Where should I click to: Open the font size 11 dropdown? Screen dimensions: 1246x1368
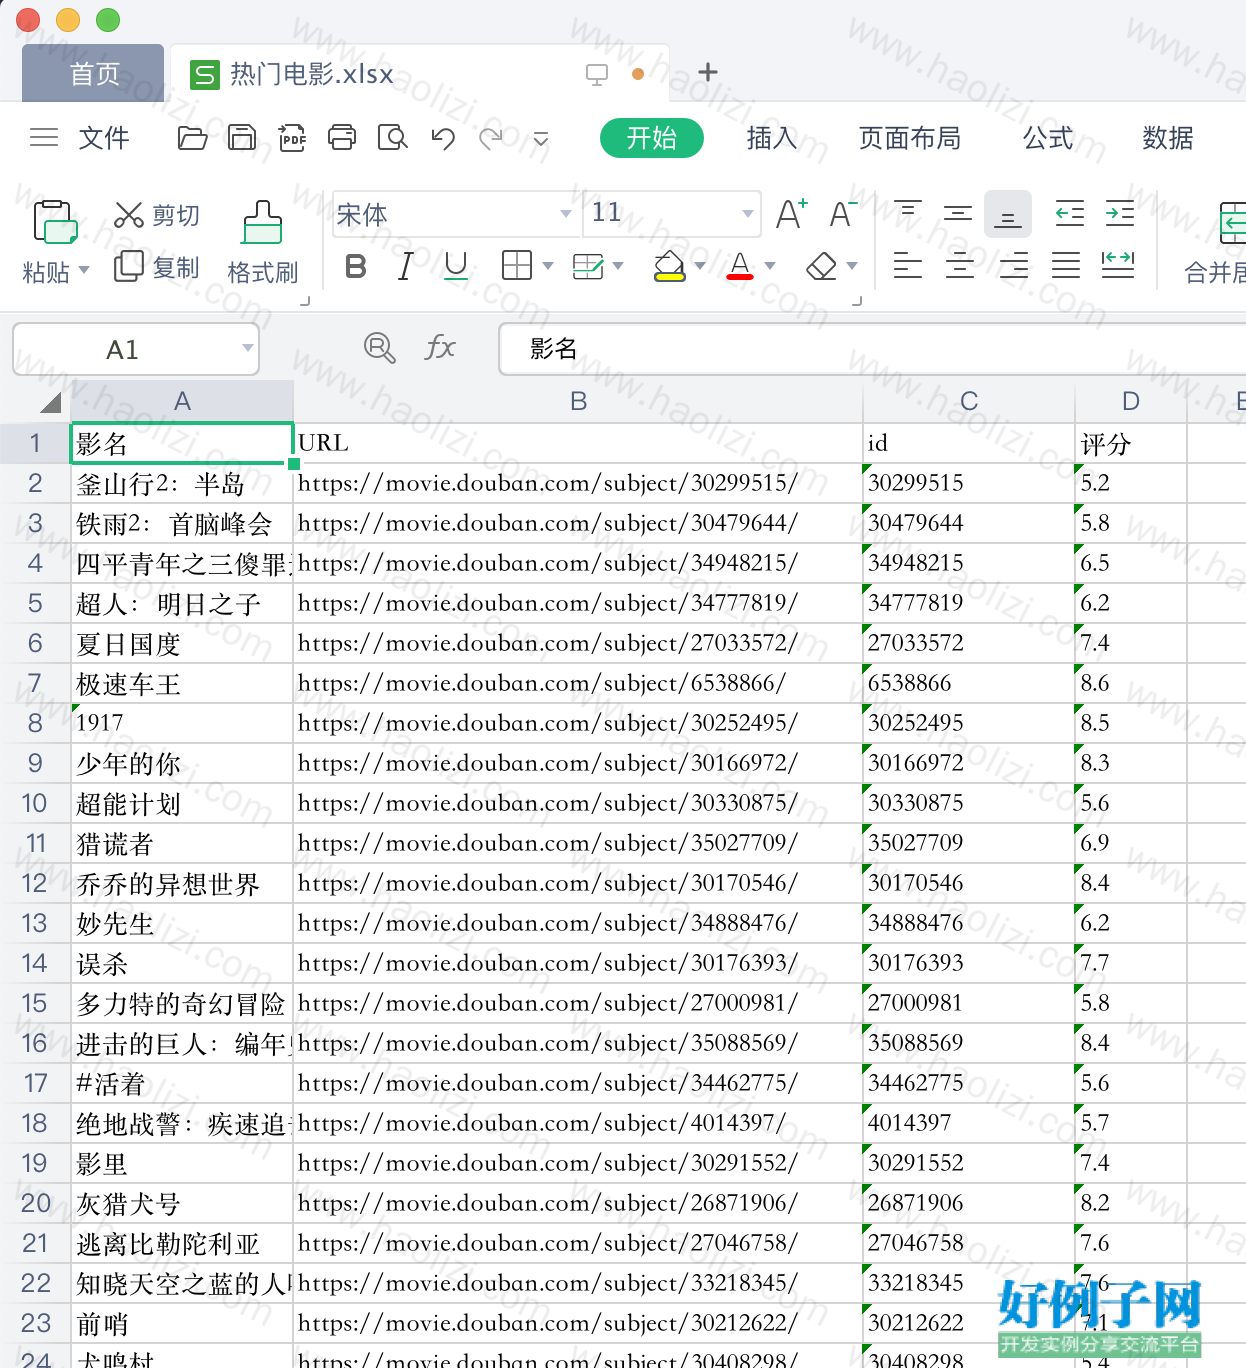pyautogui.click(x=747, y=214)
